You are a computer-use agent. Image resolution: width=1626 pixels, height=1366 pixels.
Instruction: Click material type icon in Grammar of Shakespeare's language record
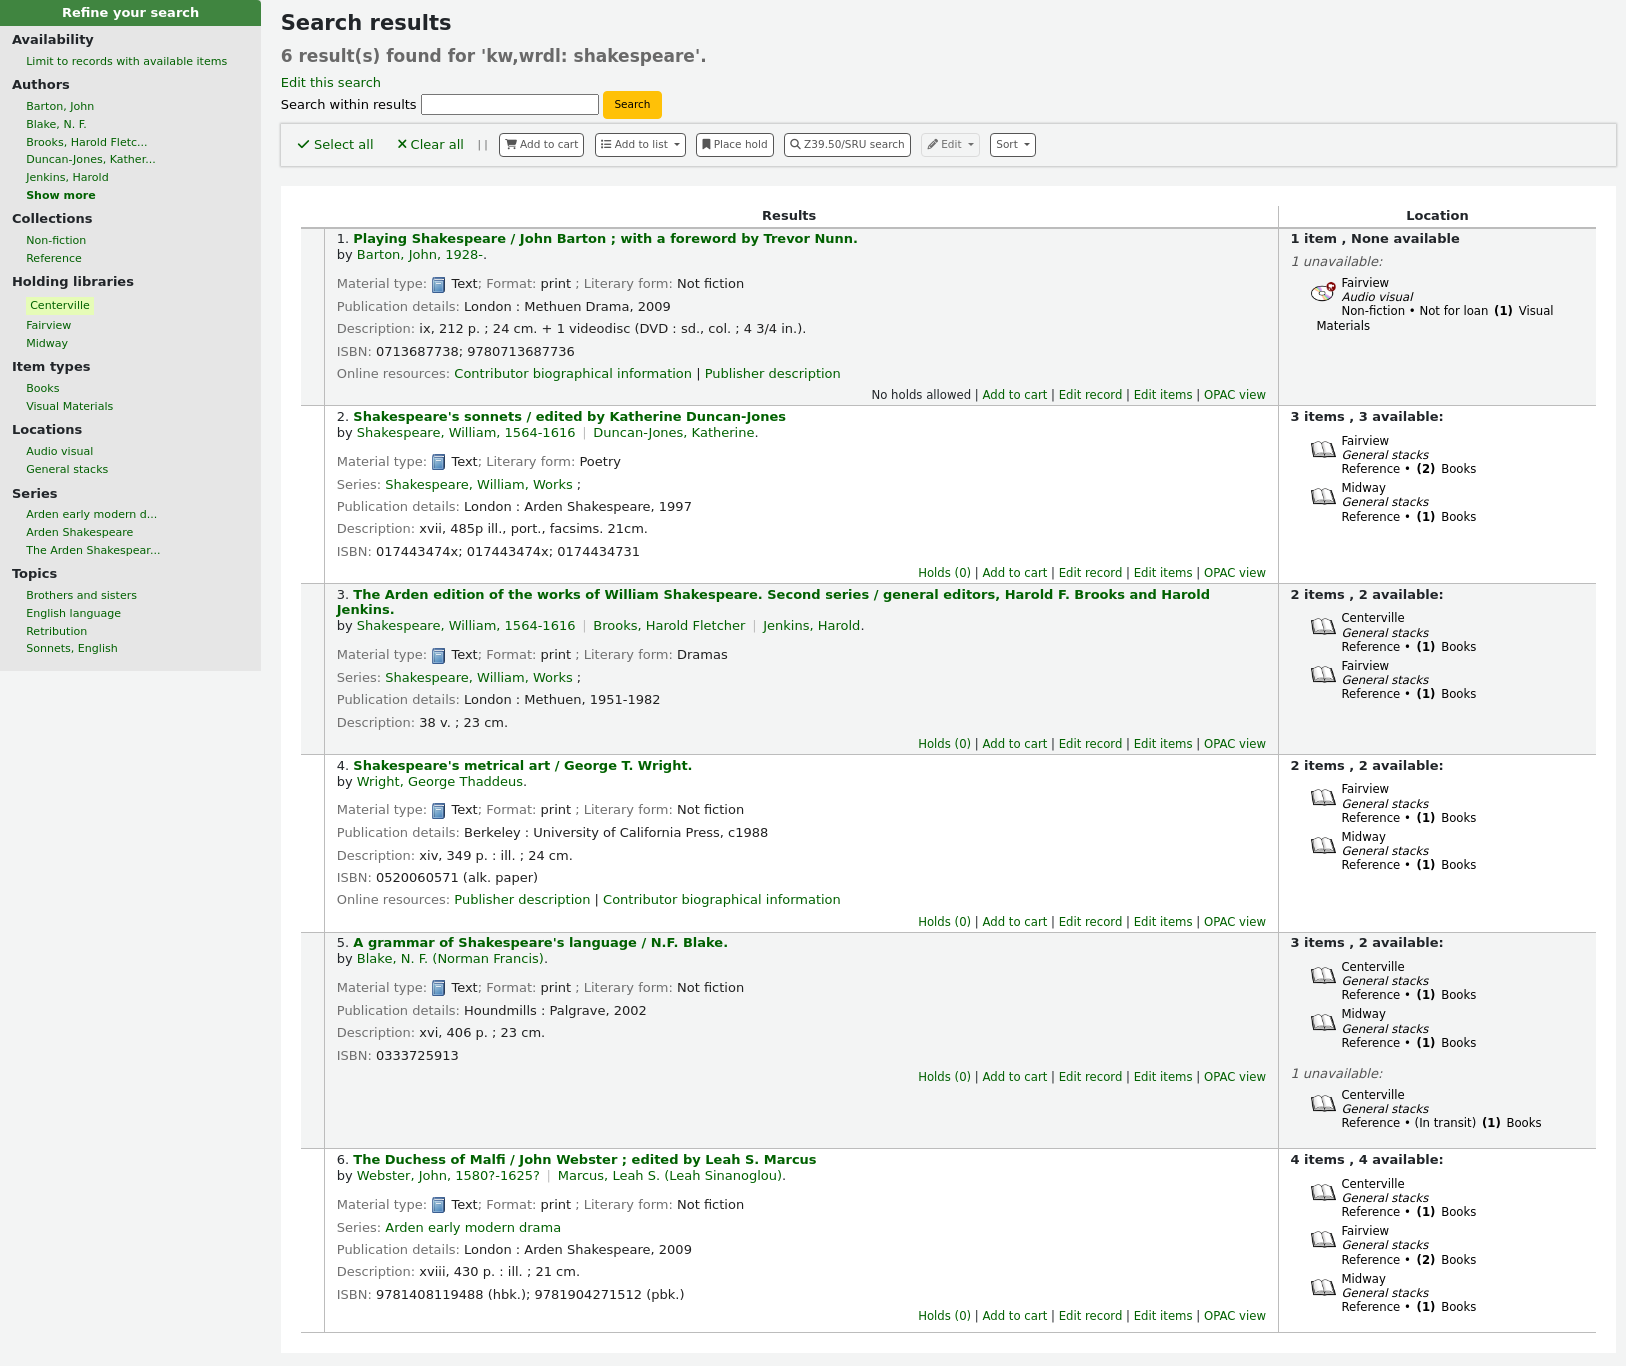(438, 989)
